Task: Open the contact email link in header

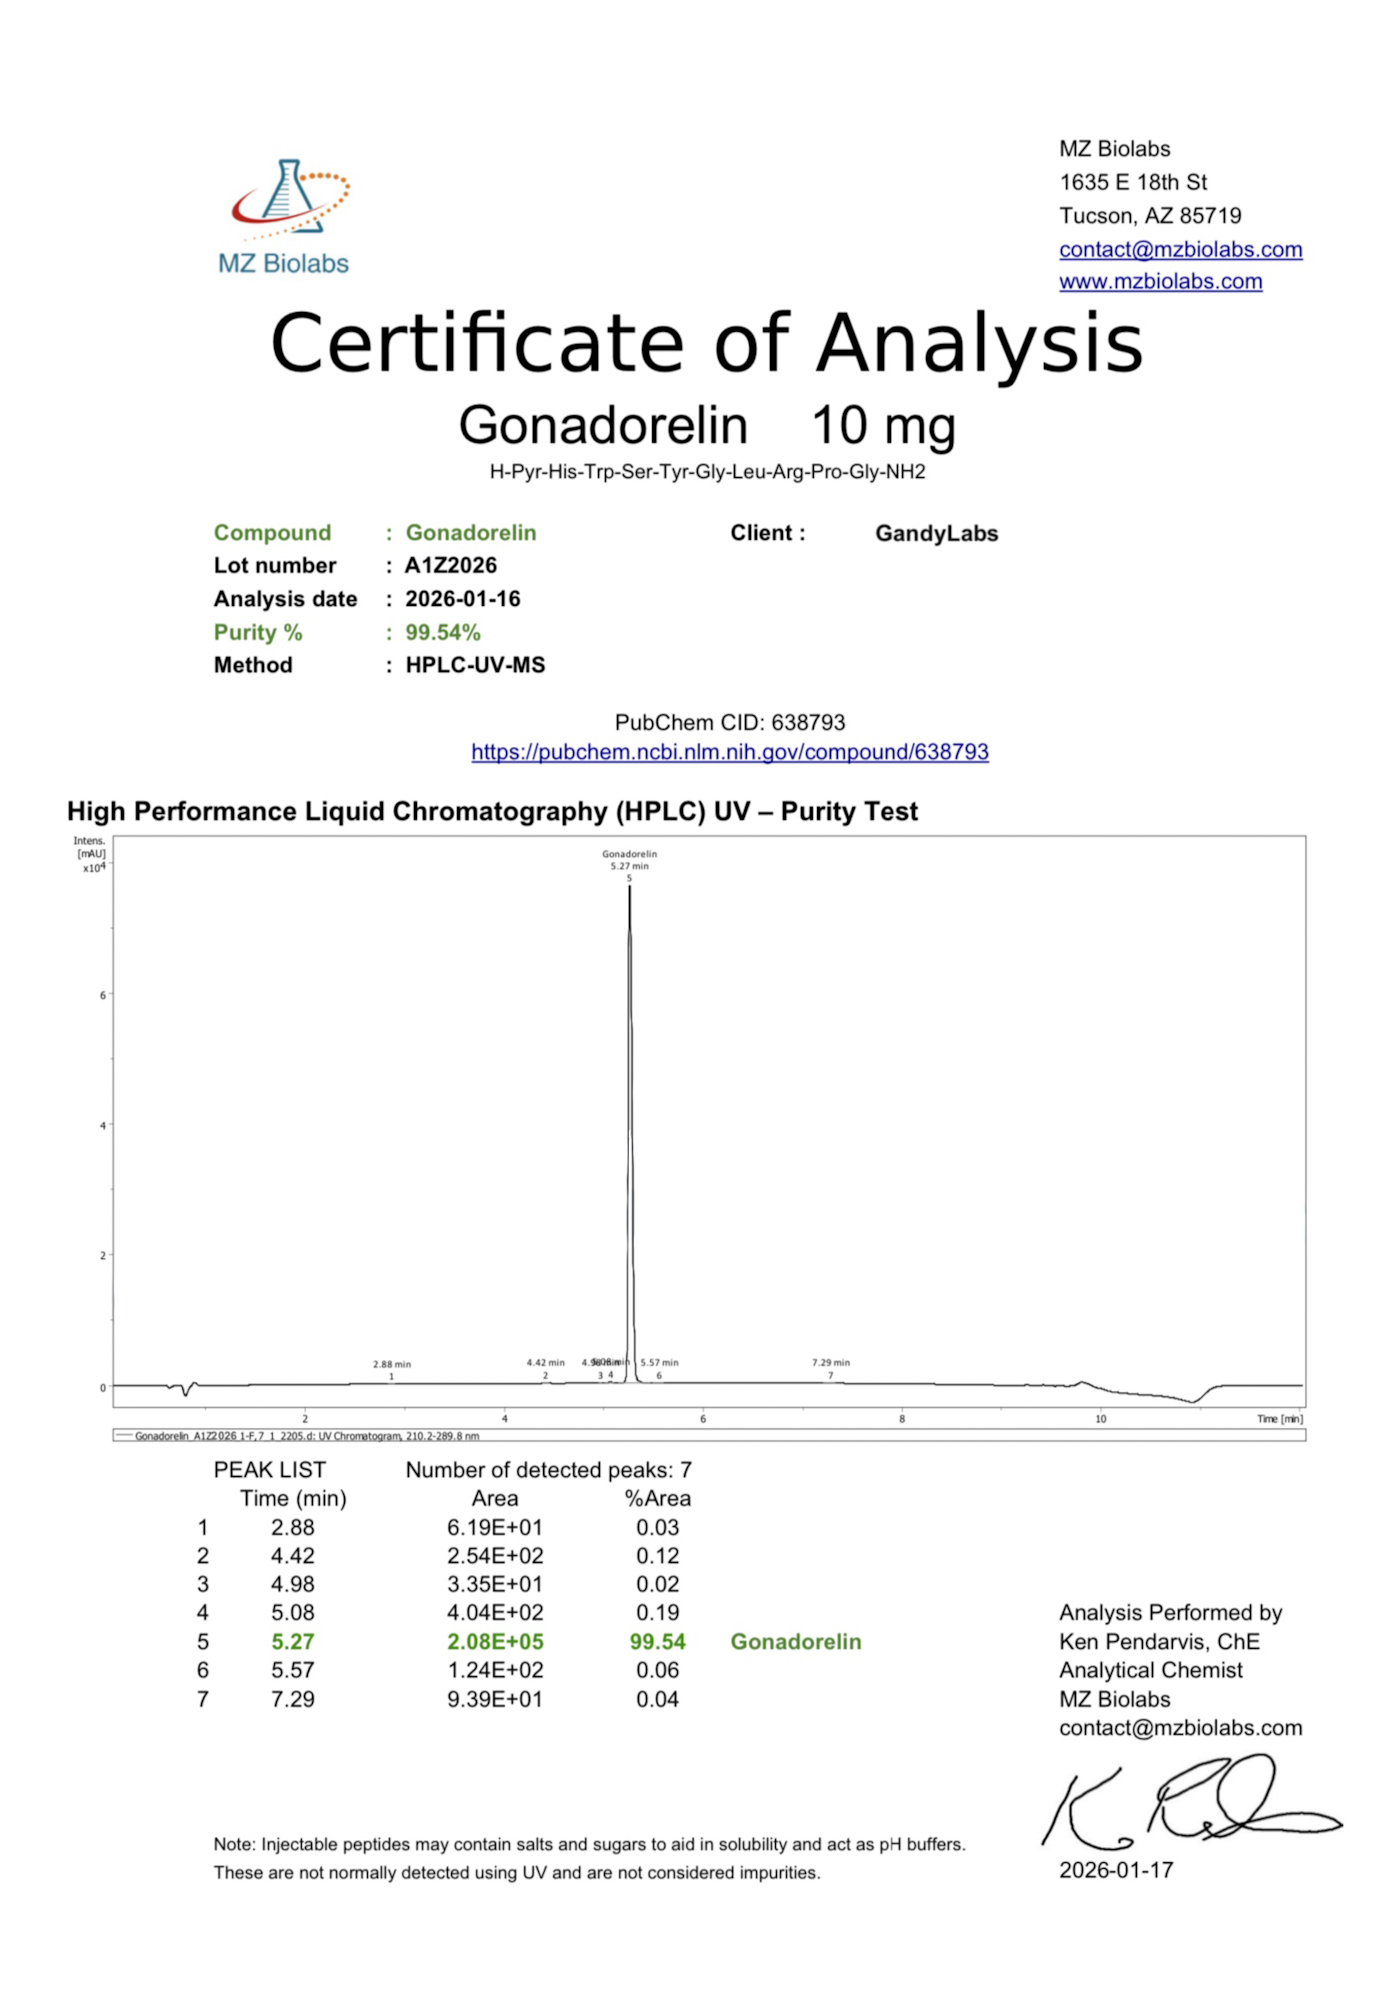Action: (x=1180, y=249)
